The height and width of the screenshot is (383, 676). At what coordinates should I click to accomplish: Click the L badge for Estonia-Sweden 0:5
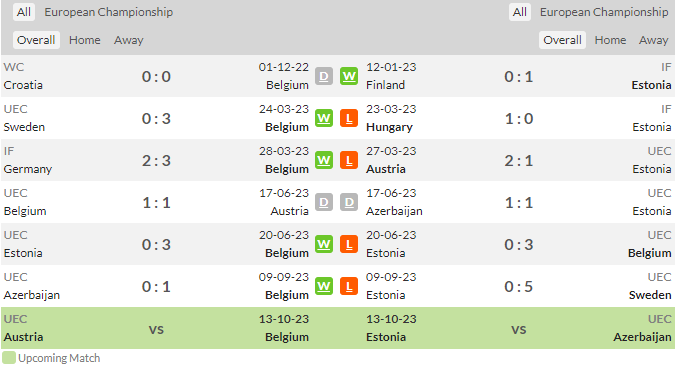(x=349, y=286)
